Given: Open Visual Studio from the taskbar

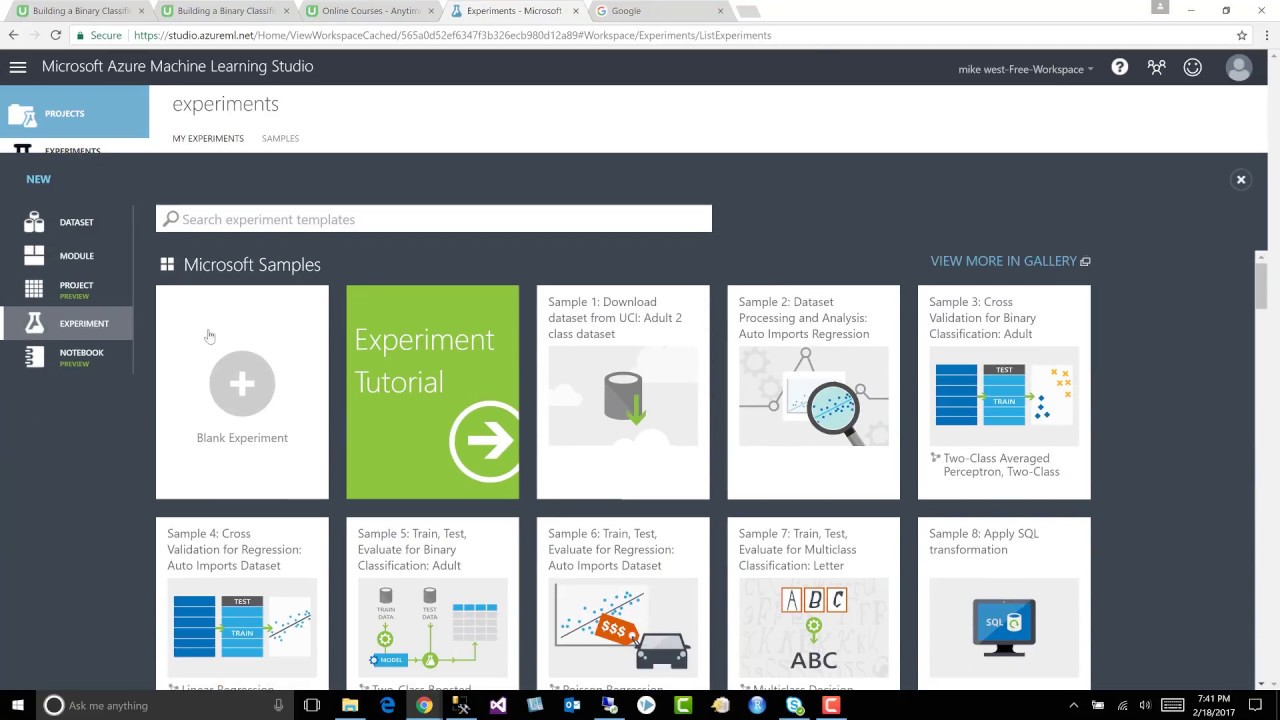Looking at the screenshot, I should [x=498, y=705].
